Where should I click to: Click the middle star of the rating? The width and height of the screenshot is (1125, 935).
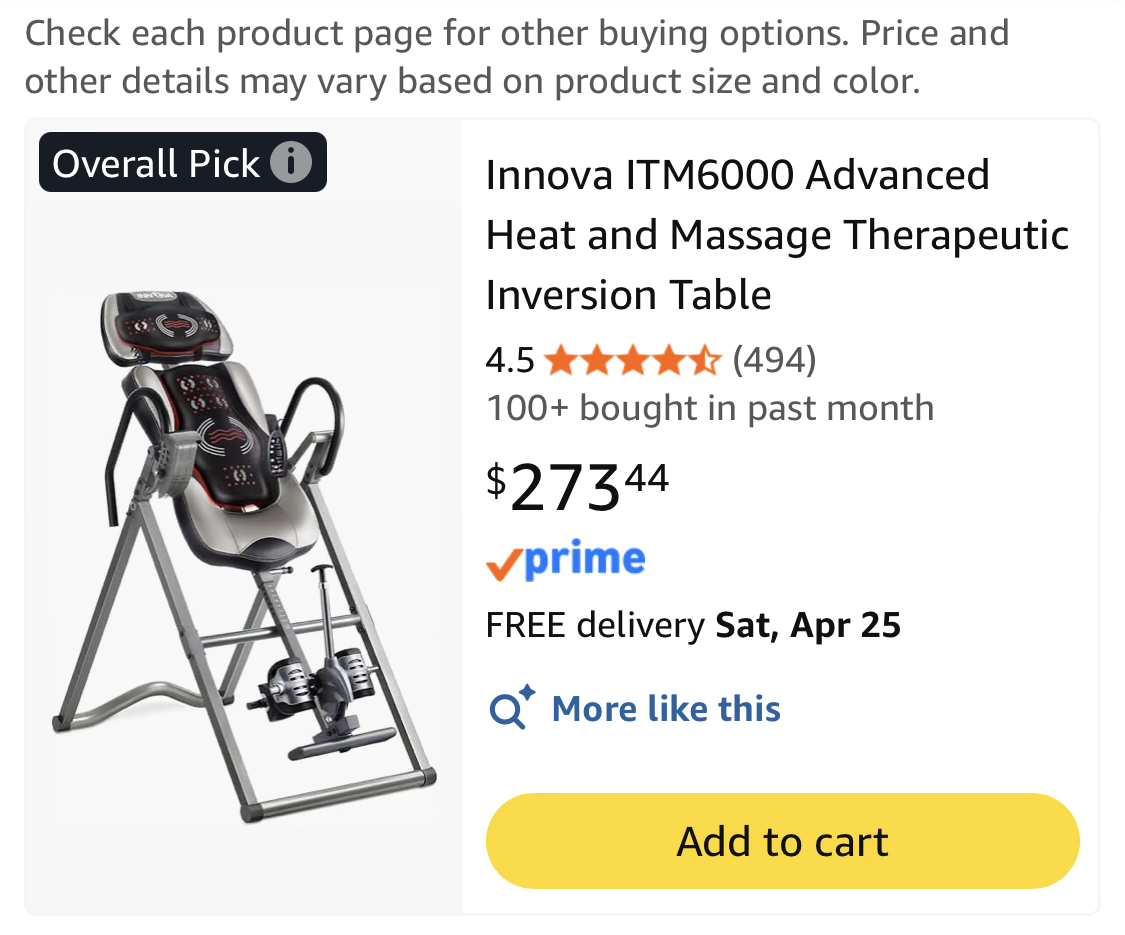click(x=633, y=359)
